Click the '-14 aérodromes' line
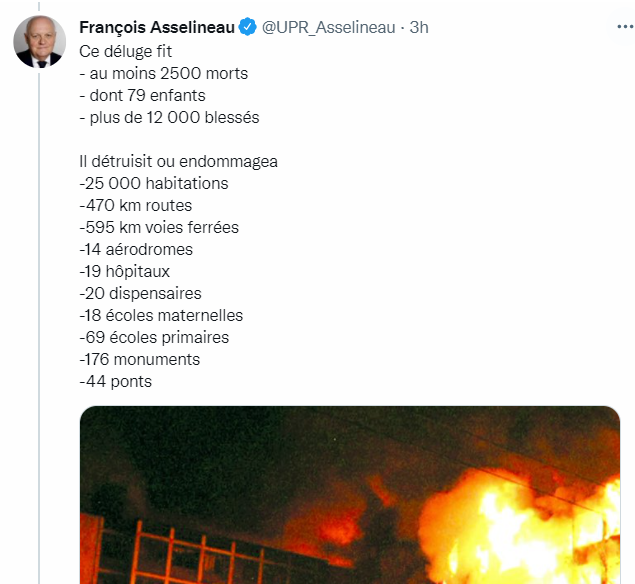This screenshot has height=584, width=635. pos(135,249)
